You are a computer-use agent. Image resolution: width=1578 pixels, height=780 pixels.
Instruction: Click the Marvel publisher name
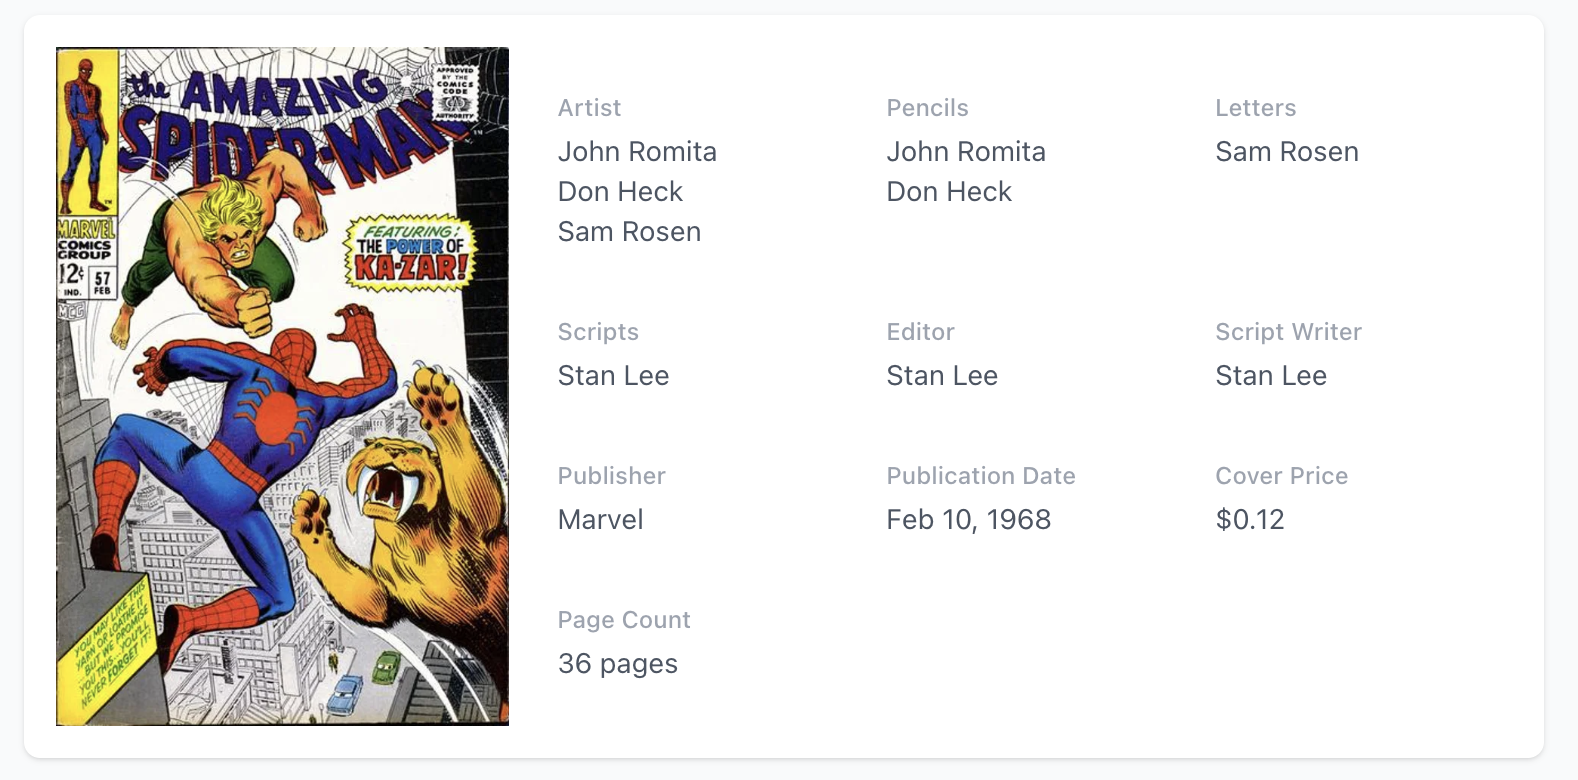coord(600,520)
